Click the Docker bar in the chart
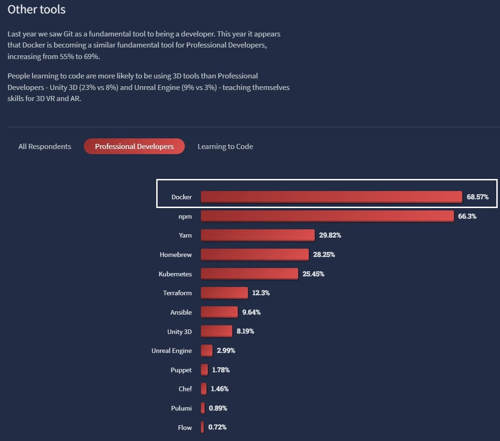This screenshot has width=500, height=441. (332, 197)
